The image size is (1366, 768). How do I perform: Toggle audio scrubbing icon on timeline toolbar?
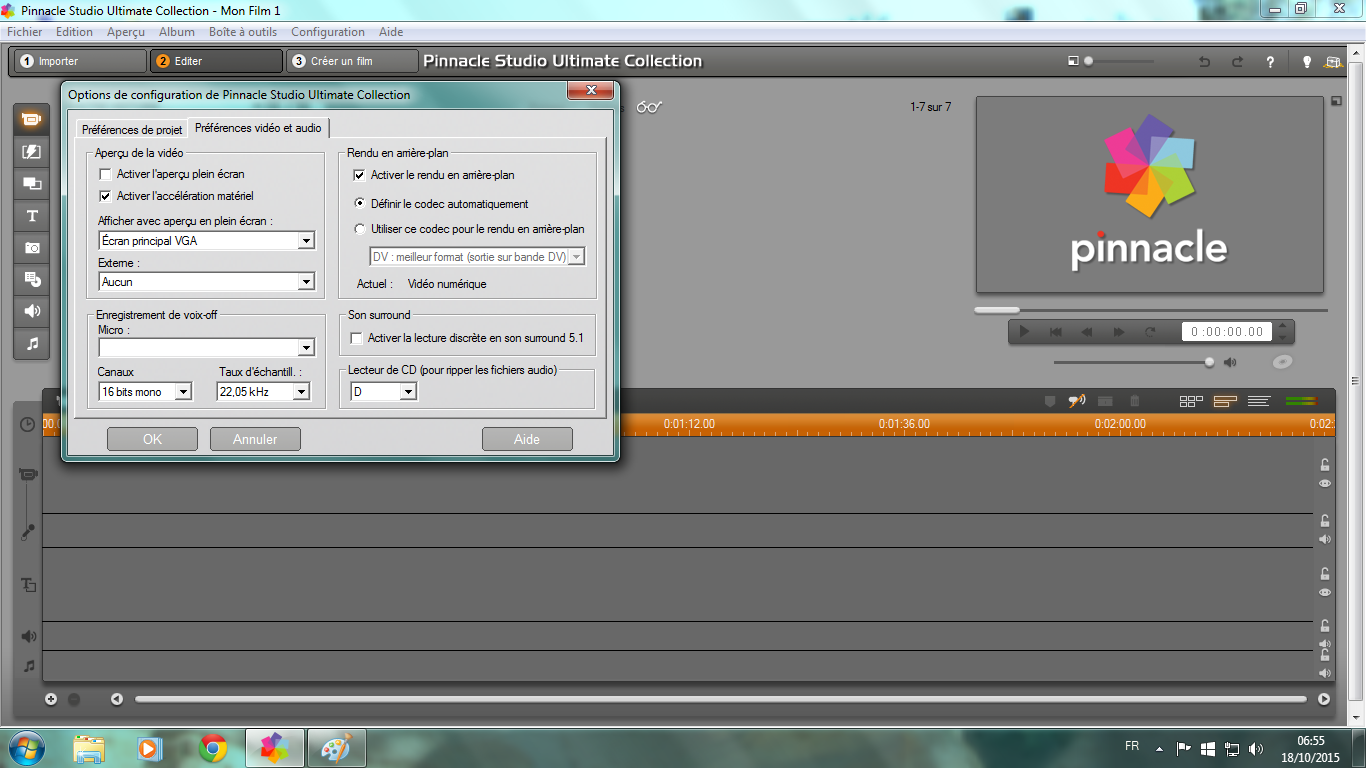click(x=1077, y=401)
